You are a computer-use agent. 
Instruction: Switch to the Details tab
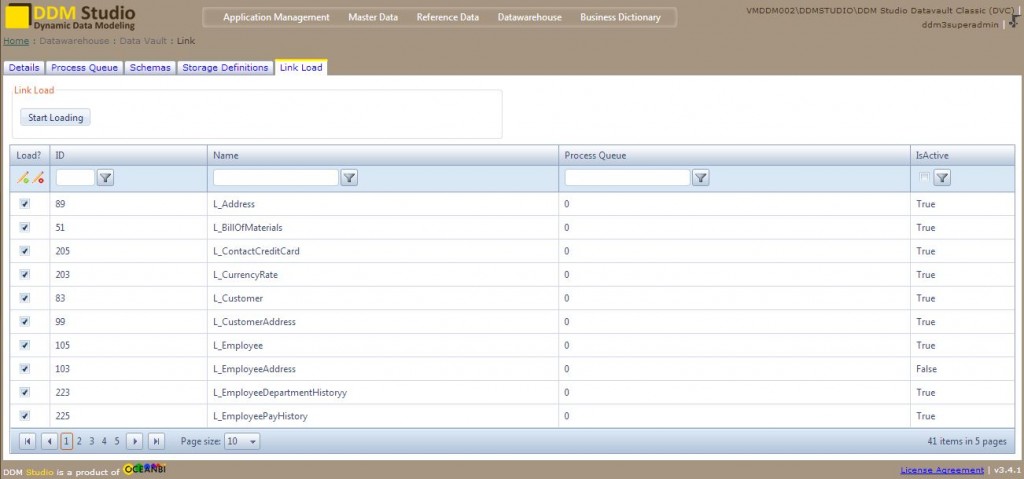(x=24, y=67)
